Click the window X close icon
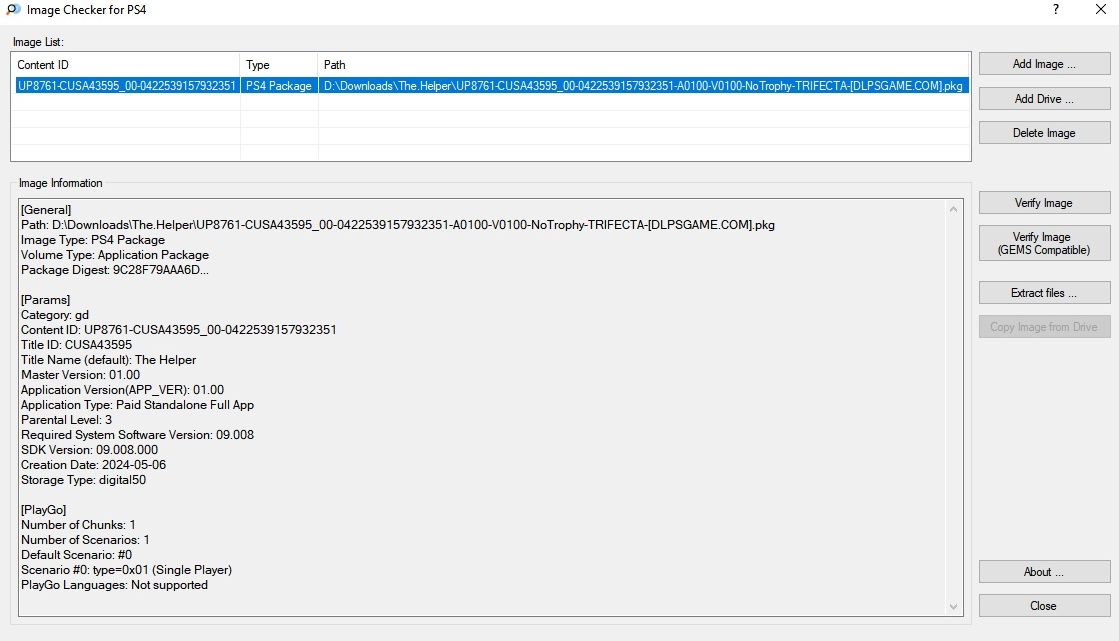 (x=1100, y=9)
